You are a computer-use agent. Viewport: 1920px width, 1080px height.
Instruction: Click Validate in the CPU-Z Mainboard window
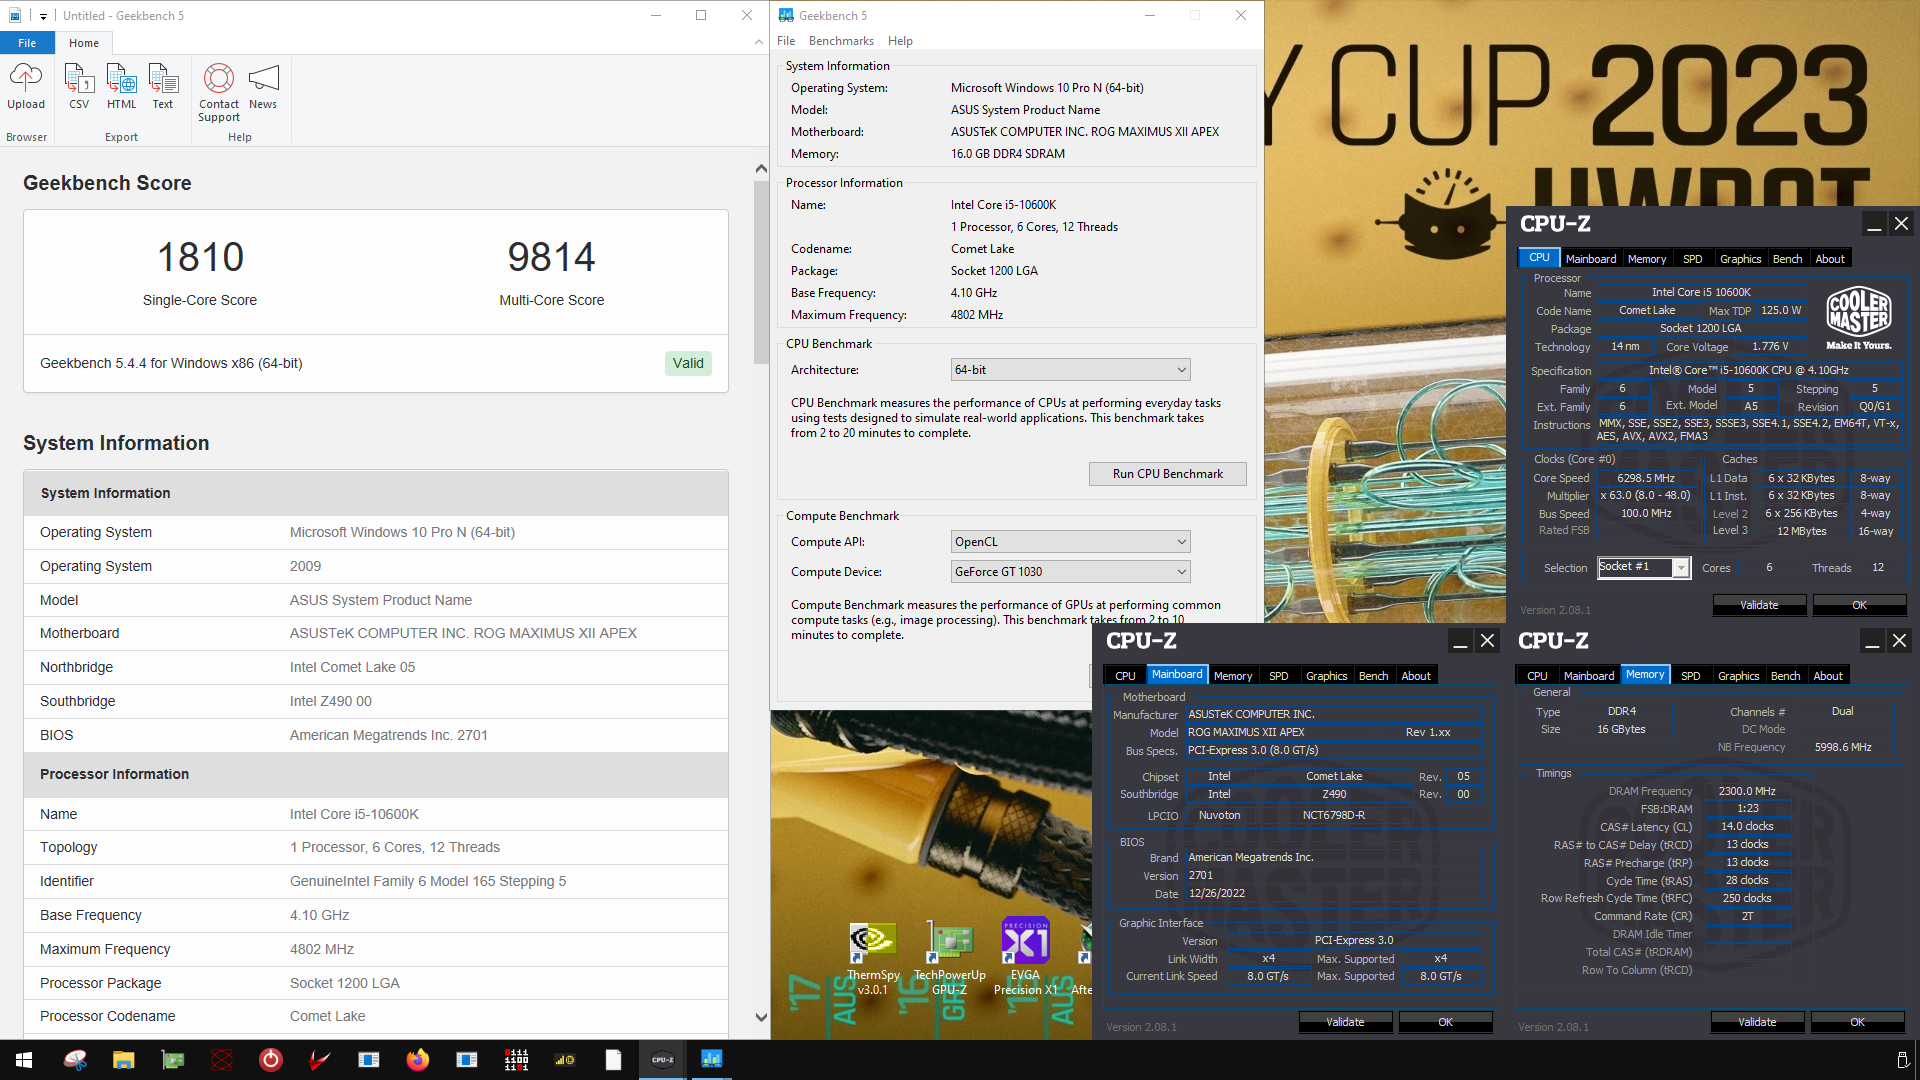point(1345,1022)
